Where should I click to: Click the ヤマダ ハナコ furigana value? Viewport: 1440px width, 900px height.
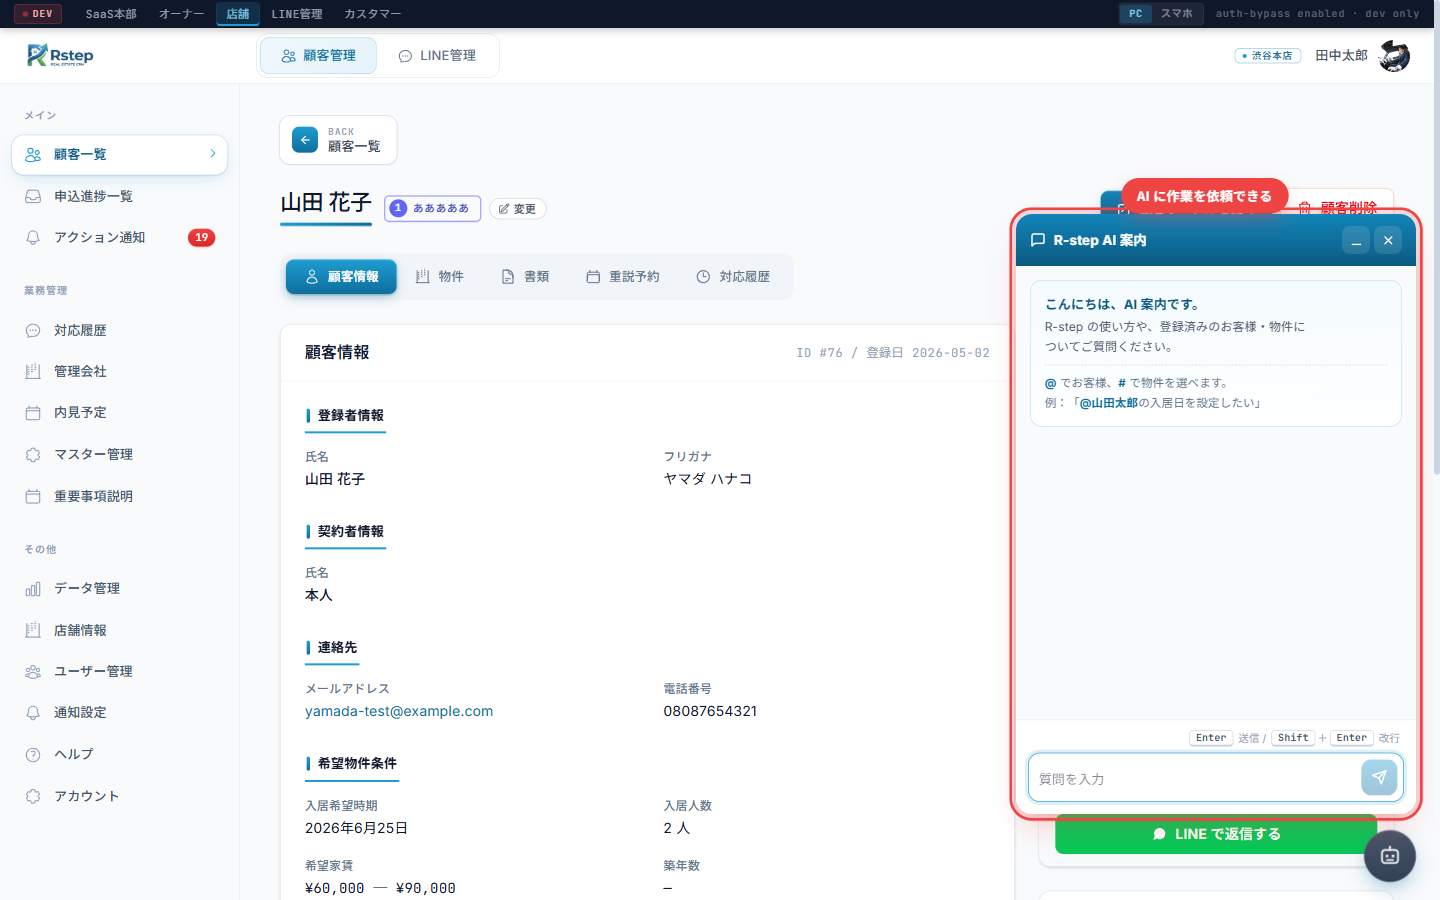point(708,479)
